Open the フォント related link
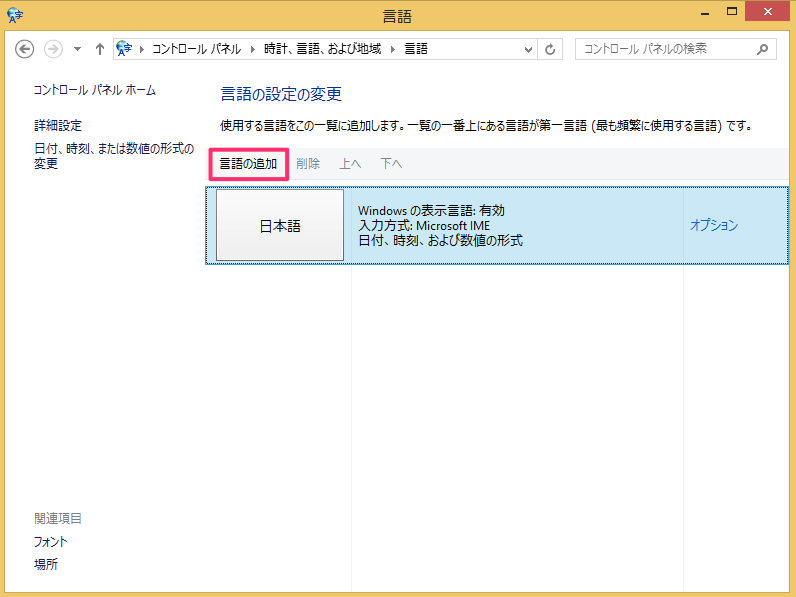 click(50, 542)
